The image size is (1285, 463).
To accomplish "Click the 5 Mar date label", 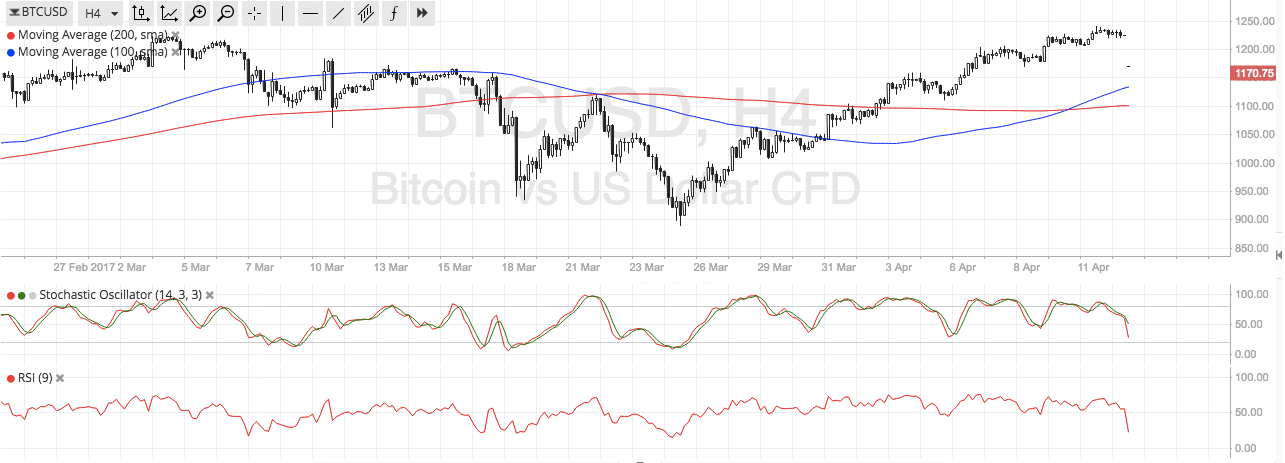I will [x=195, y=268].
